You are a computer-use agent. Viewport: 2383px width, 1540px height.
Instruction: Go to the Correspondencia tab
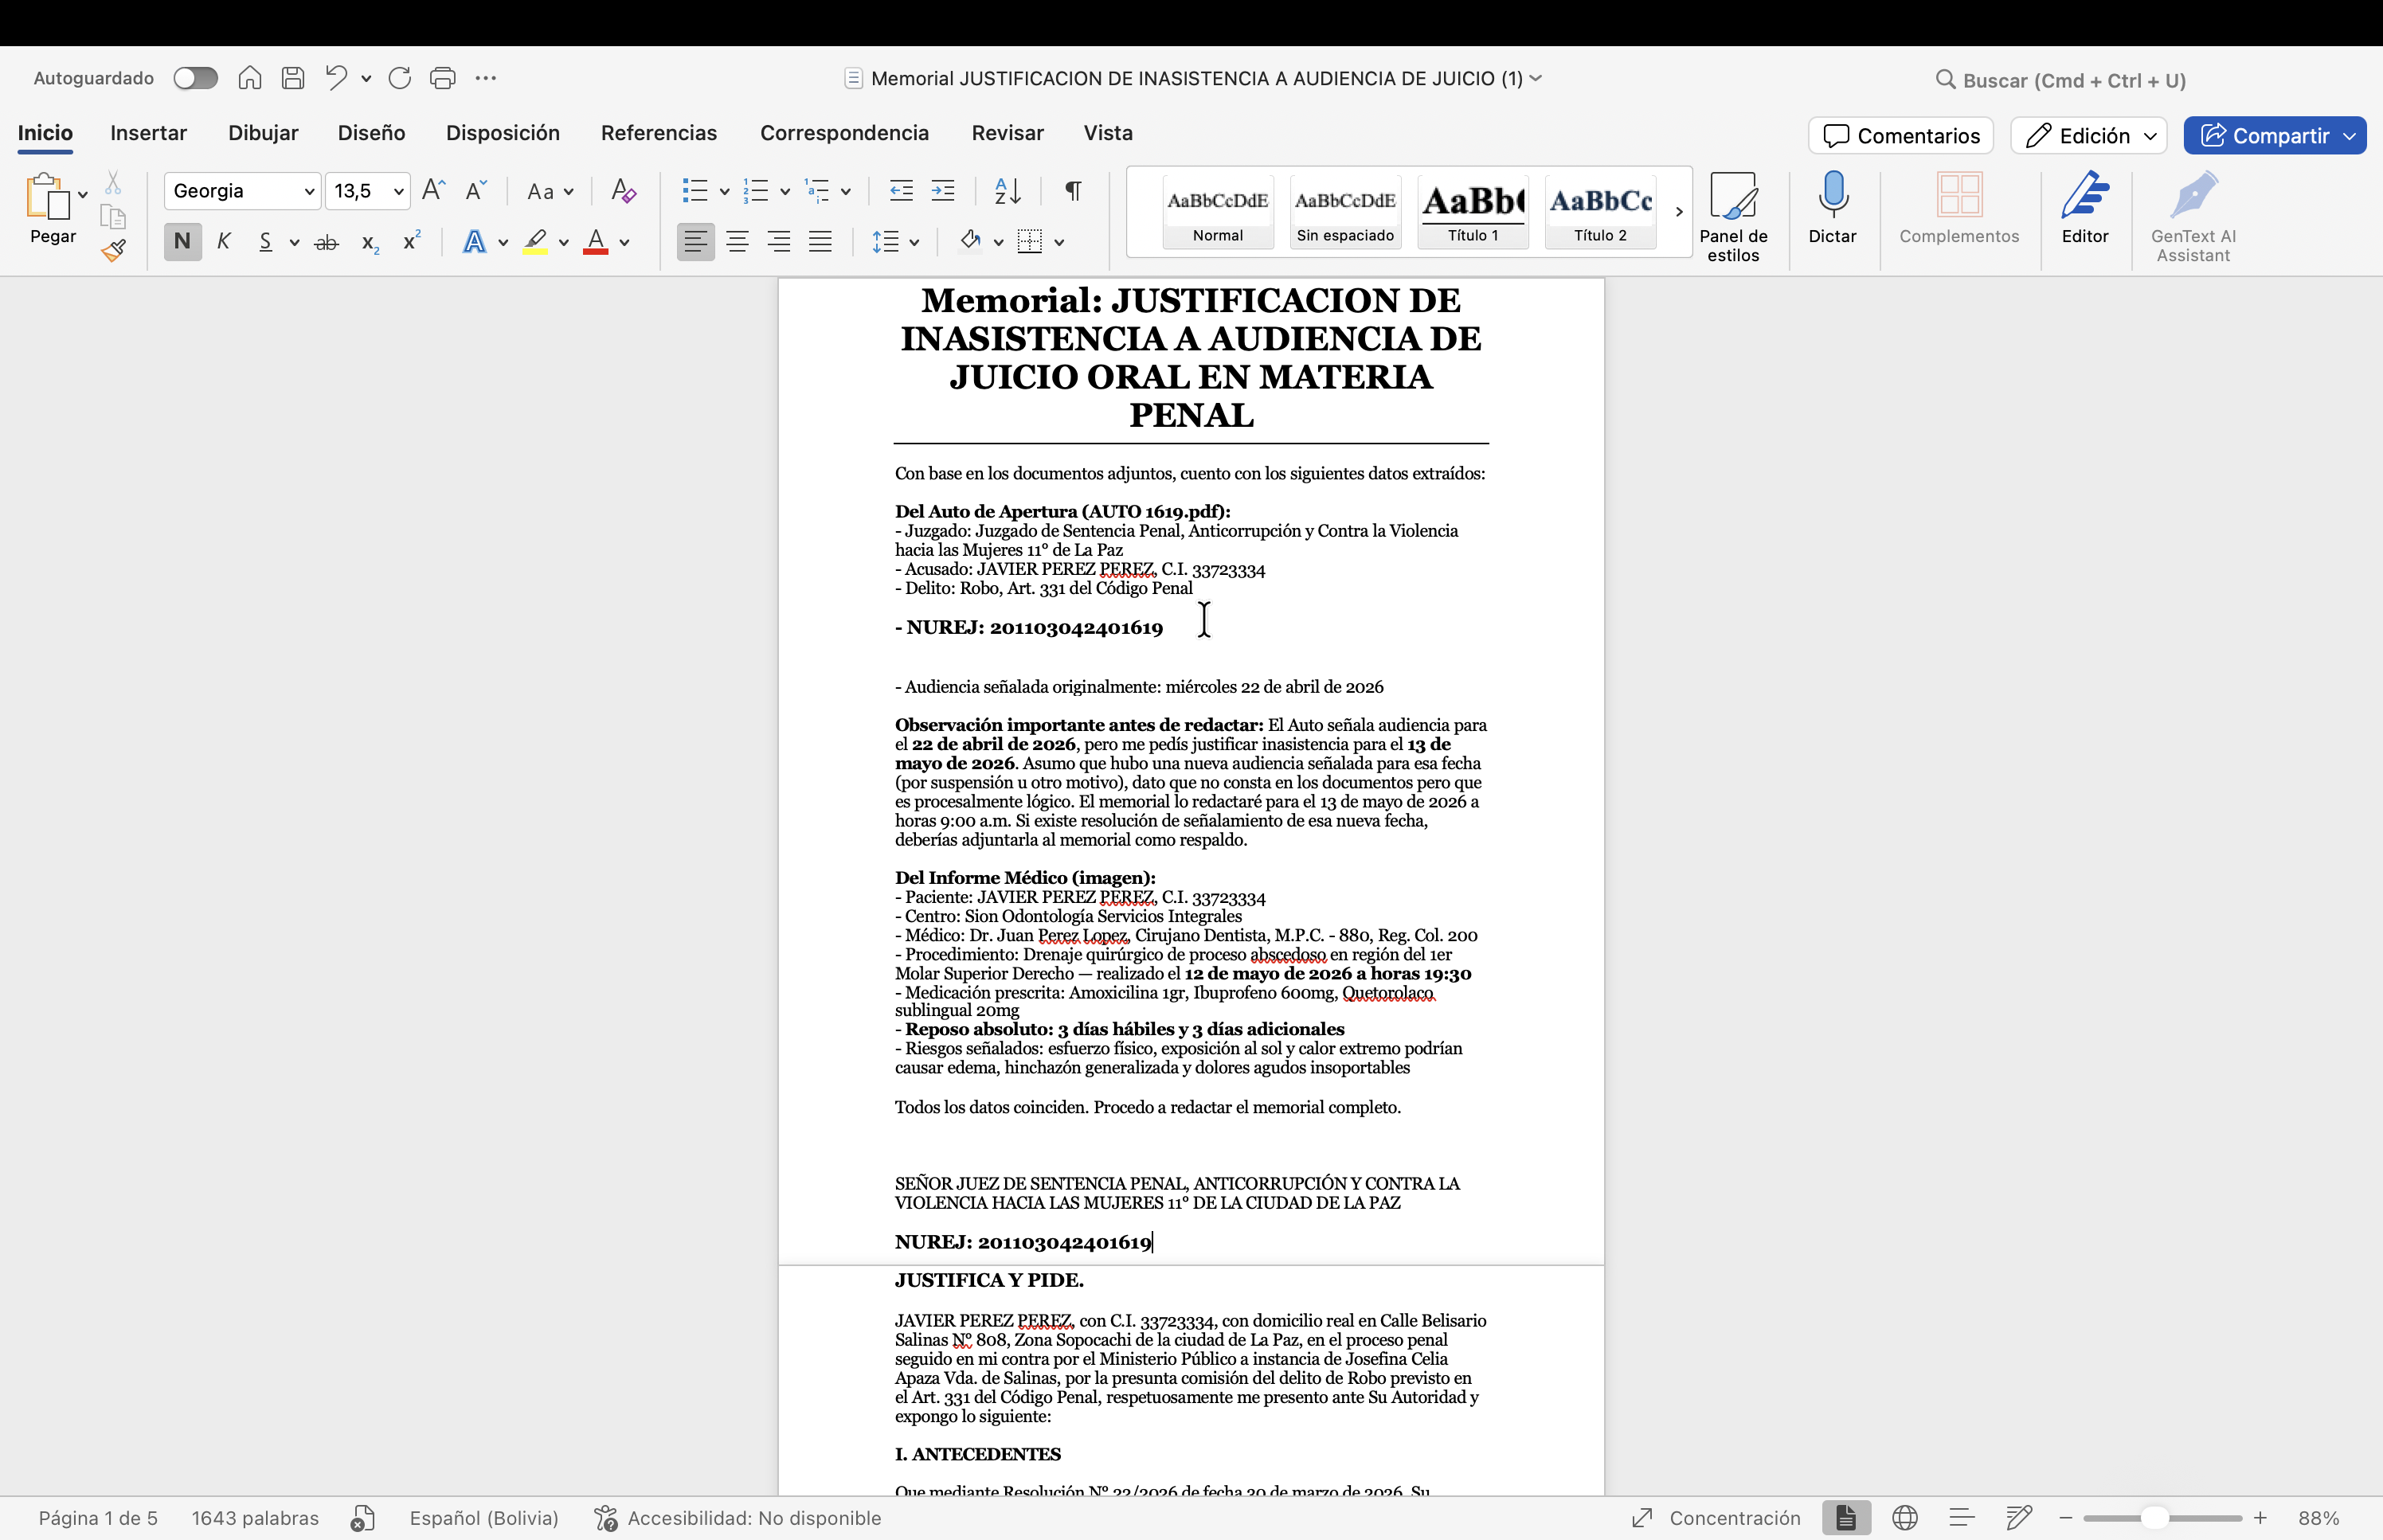pyautogui.click(x=844, y=133)
